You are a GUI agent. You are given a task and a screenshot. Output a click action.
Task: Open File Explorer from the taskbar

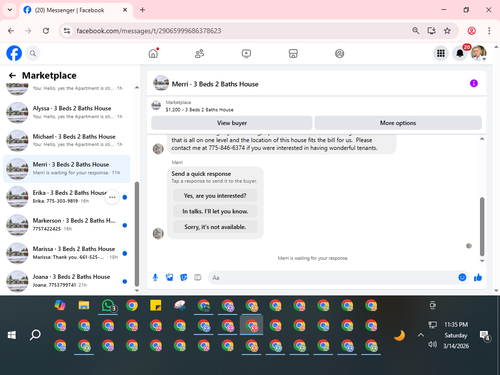[x=84, y=305]
